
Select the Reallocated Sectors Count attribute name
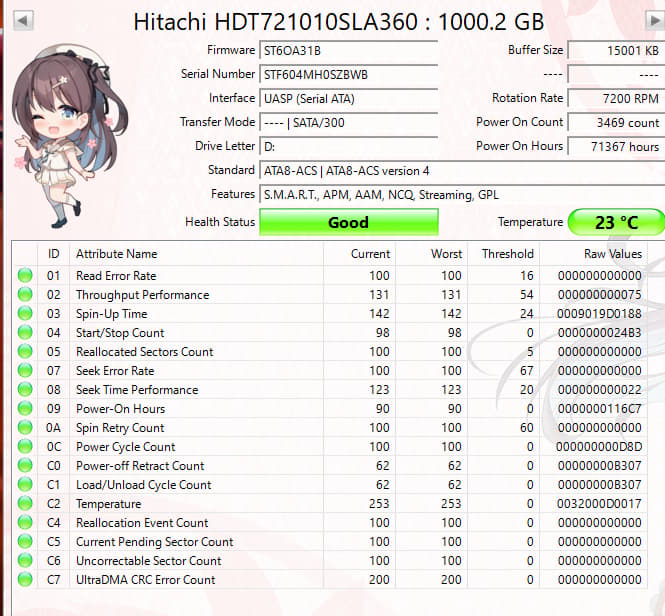click(x=145, y=352)
